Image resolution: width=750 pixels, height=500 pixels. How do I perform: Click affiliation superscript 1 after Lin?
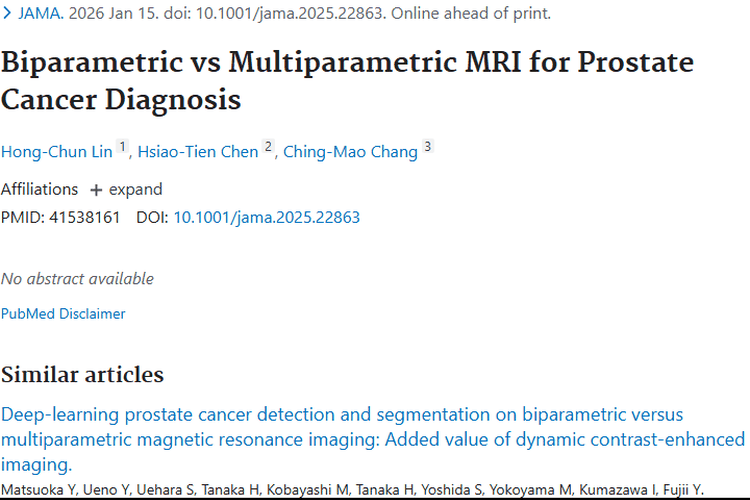(x=123, y=147)
